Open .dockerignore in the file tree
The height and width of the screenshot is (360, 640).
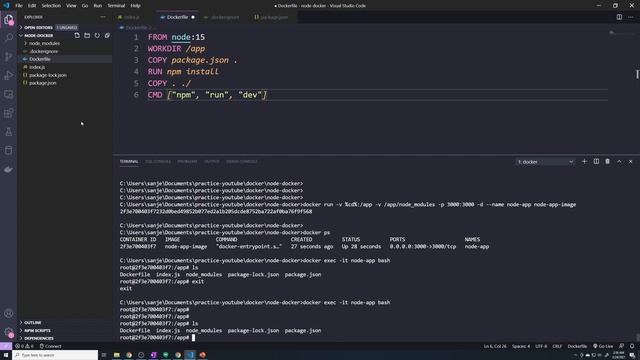(43, 51)
